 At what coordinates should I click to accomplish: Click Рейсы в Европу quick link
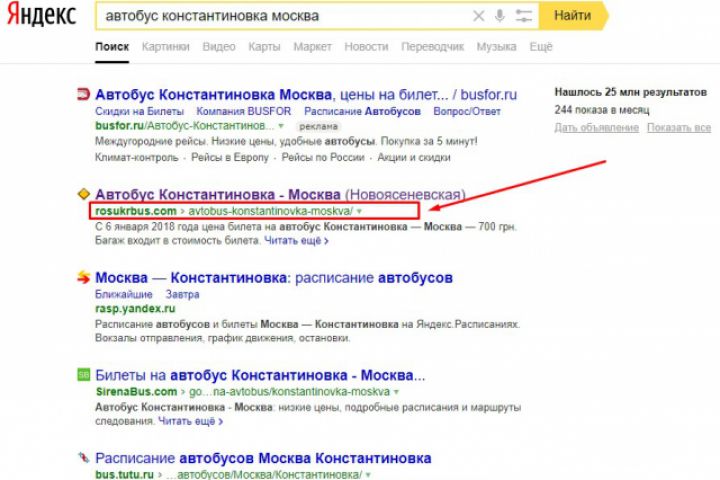click(230, 158)
